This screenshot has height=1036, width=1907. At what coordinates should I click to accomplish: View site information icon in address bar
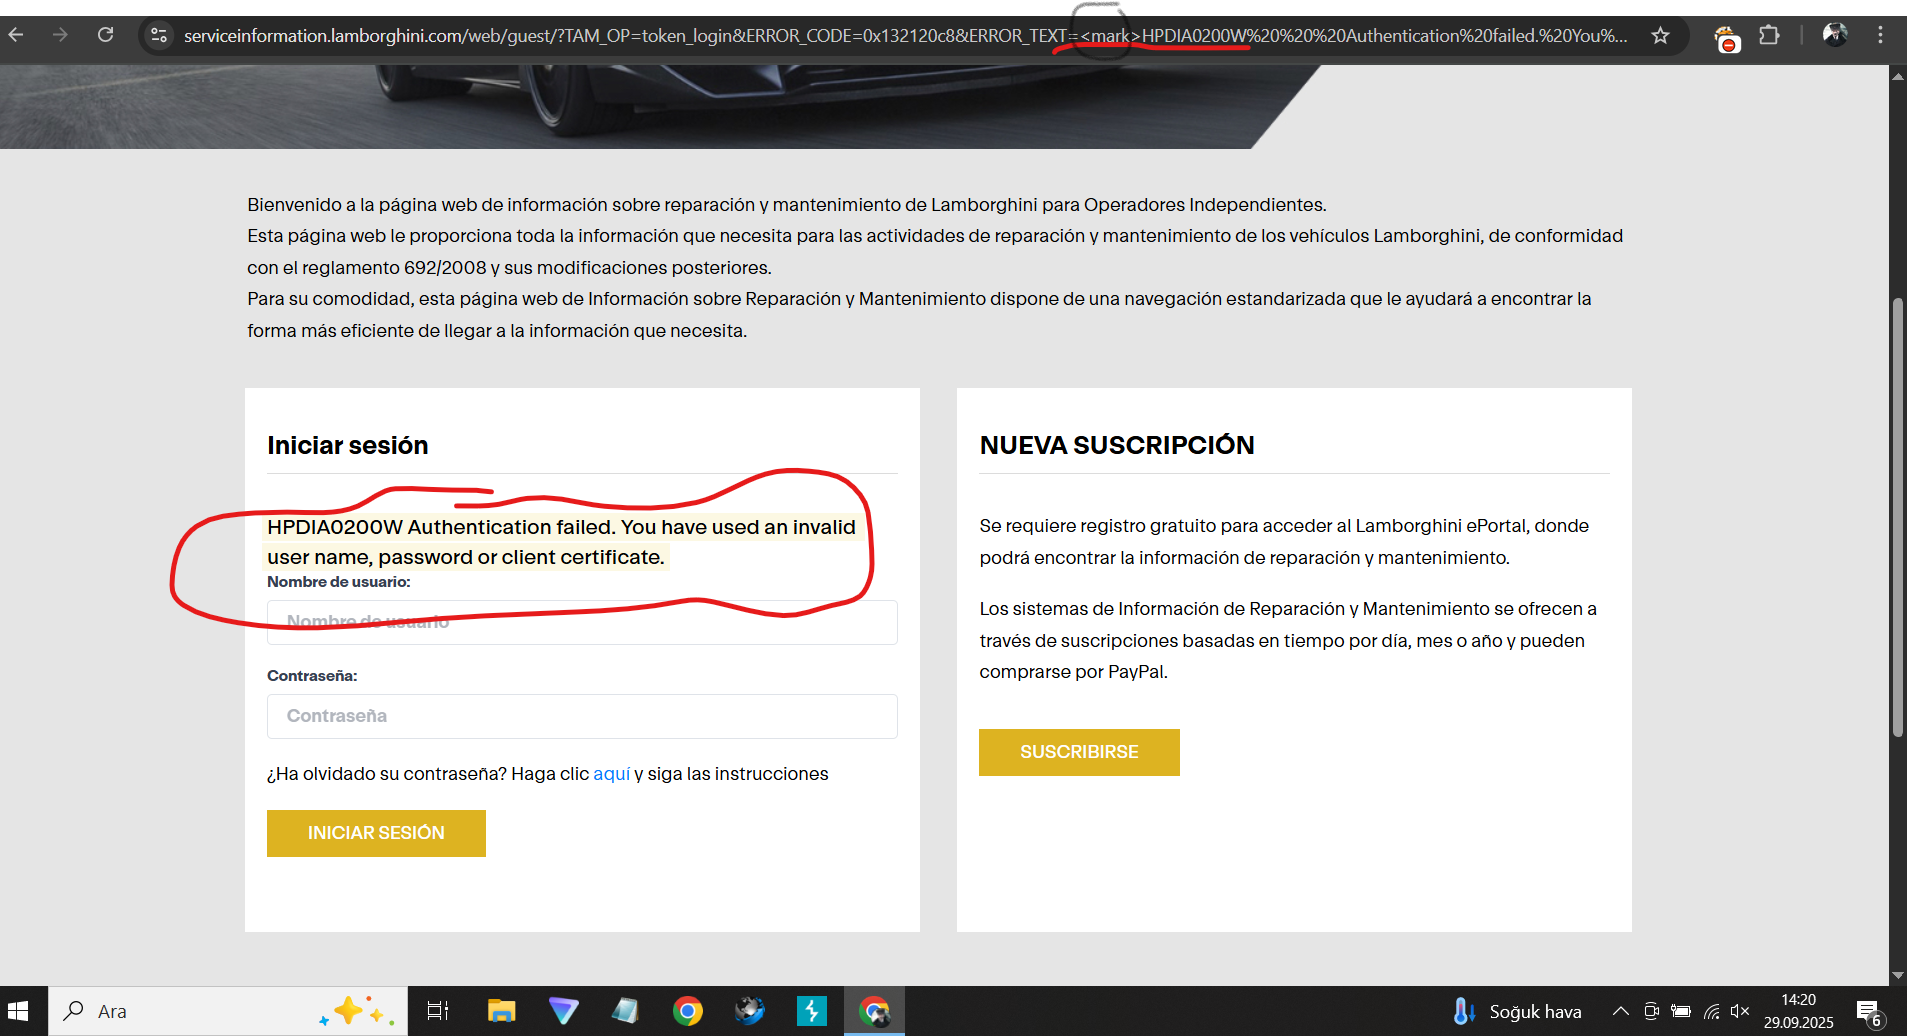(159, 36)
